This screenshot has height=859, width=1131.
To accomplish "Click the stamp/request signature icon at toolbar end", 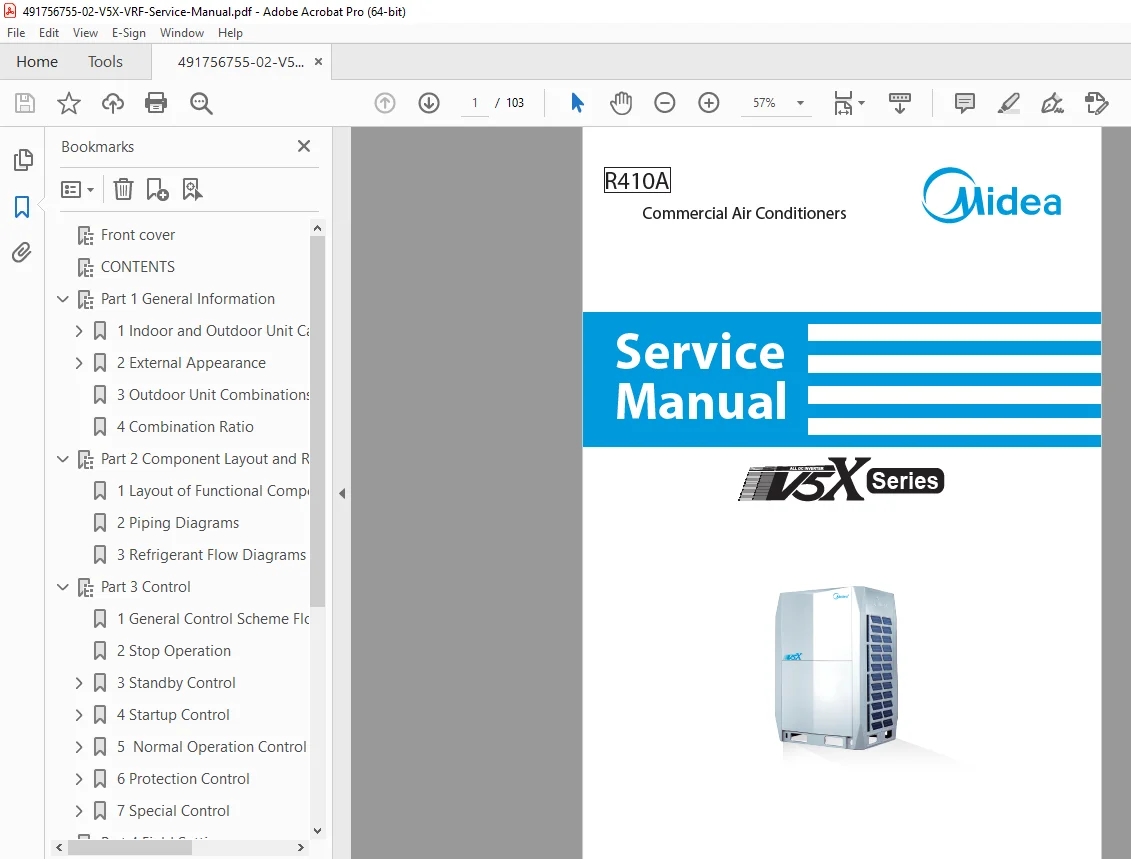I will [1096, 103].
